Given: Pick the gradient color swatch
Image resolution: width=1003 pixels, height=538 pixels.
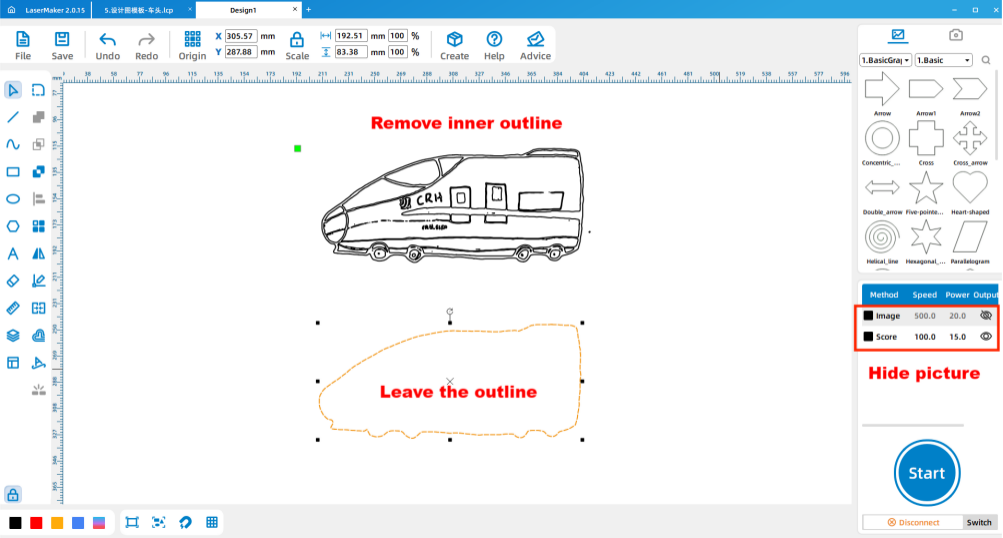Looking at the screenshot, I should [99, 523].
